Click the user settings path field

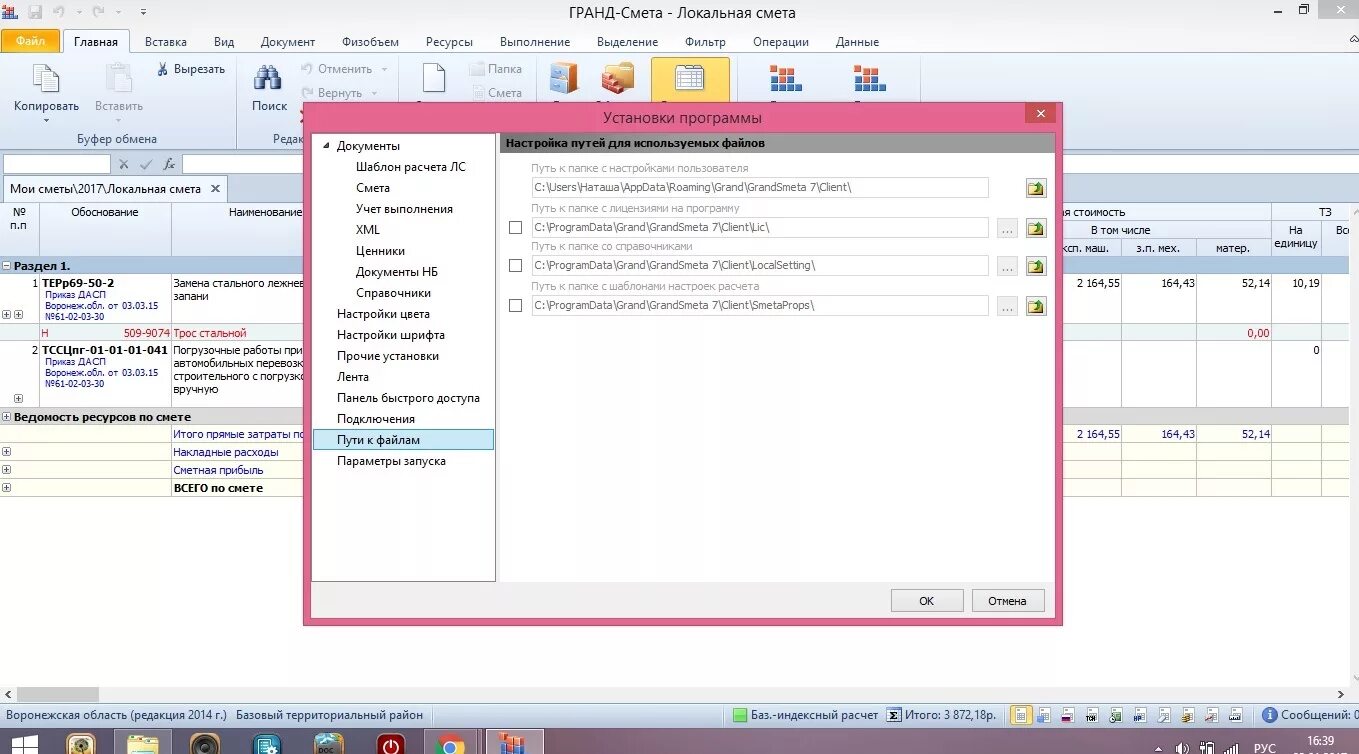[x=759, y=188]
